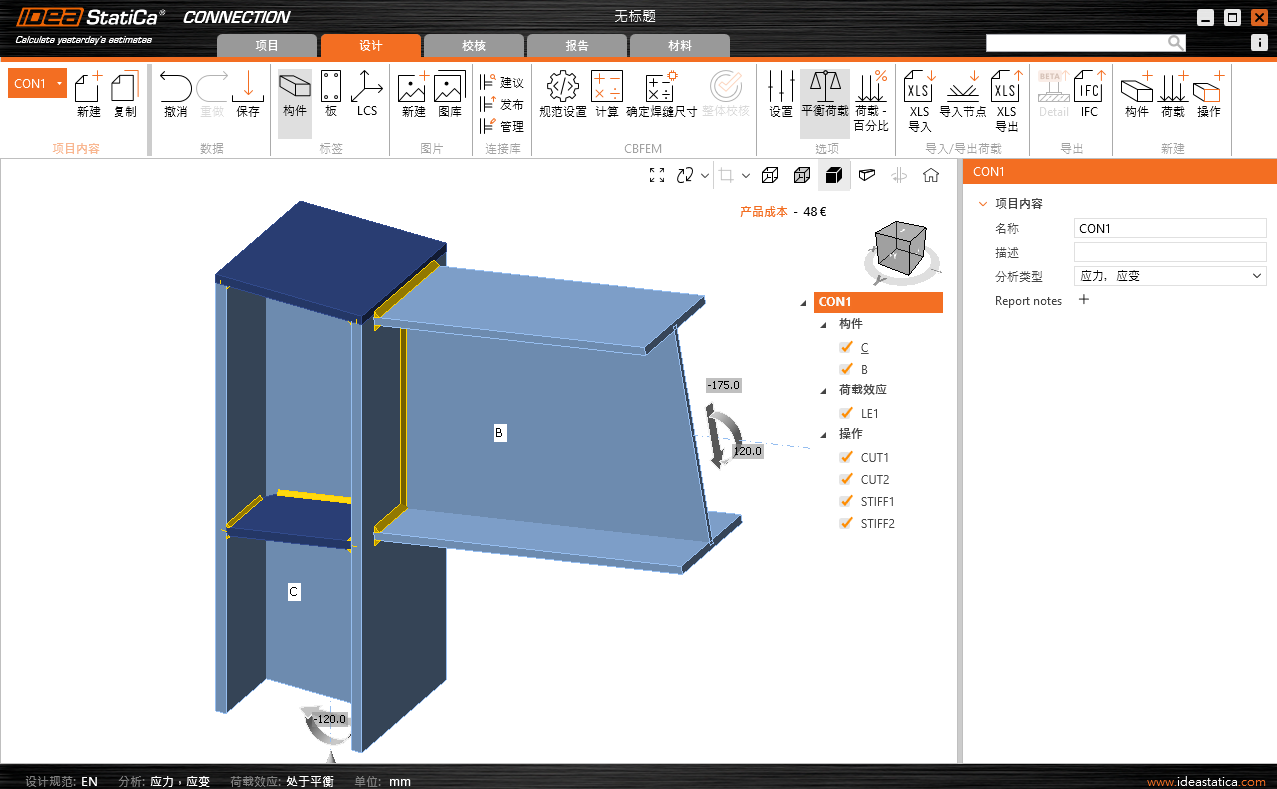Open the crop selection dropdown arrow
1277x789 pixels.
746,175
